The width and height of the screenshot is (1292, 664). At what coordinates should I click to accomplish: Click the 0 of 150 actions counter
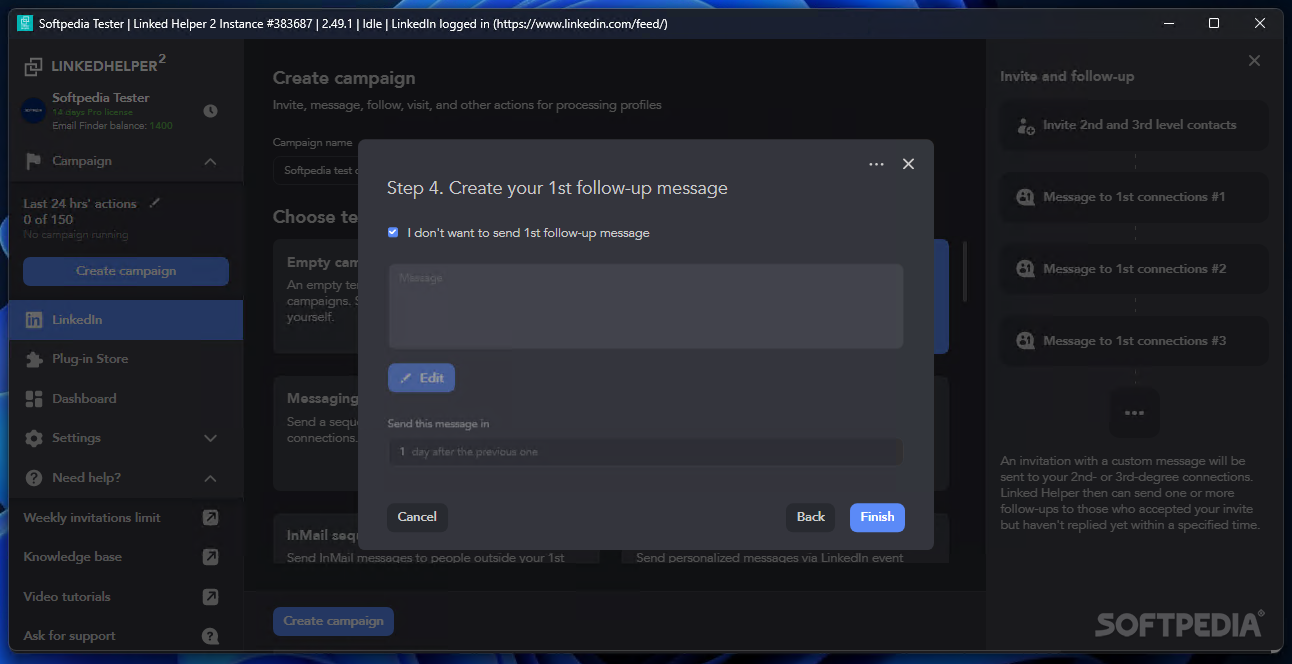tap(48, 219)
